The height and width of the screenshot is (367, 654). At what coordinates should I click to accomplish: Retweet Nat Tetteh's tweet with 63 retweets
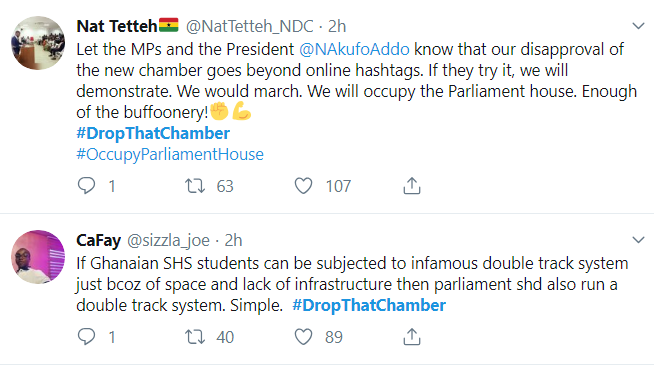(x=195, y=186)
